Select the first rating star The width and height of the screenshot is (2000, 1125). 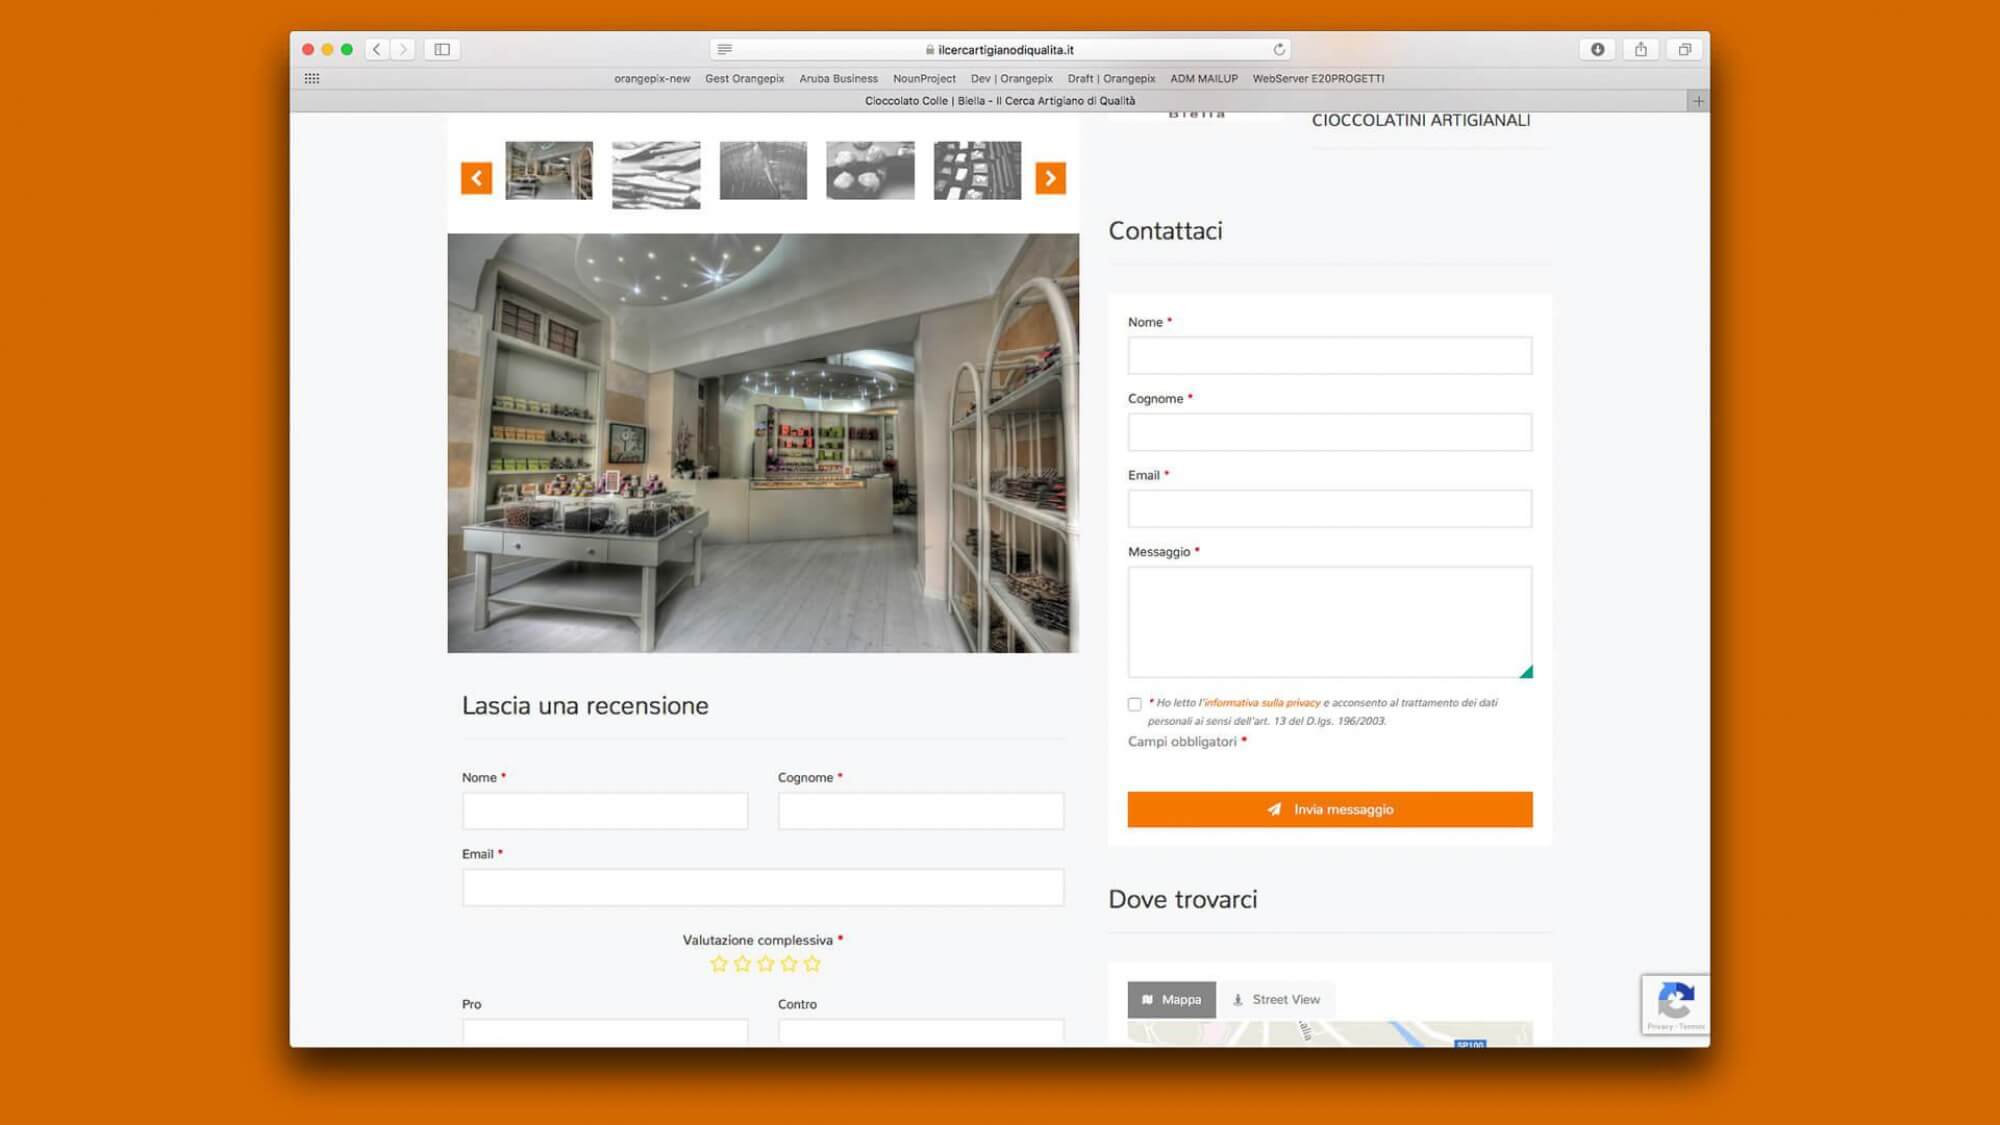[719, 963]
